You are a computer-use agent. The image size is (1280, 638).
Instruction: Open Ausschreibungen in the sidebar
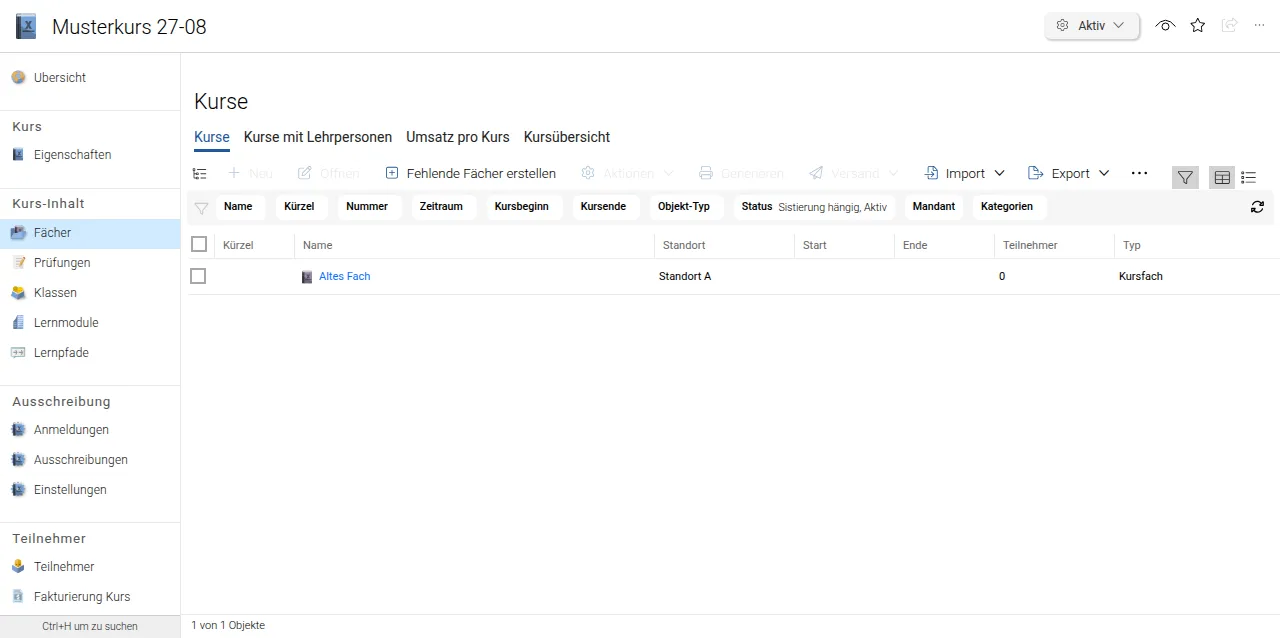(90, 460)
